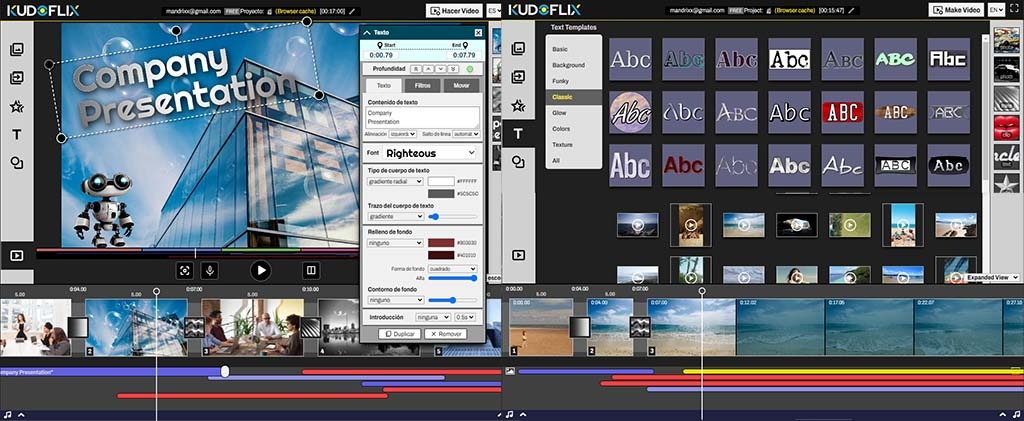Click Contenido de texto input field
The height and width of the screenshot is (421, 1024).
pyautogui.click(x=423, y=117)
